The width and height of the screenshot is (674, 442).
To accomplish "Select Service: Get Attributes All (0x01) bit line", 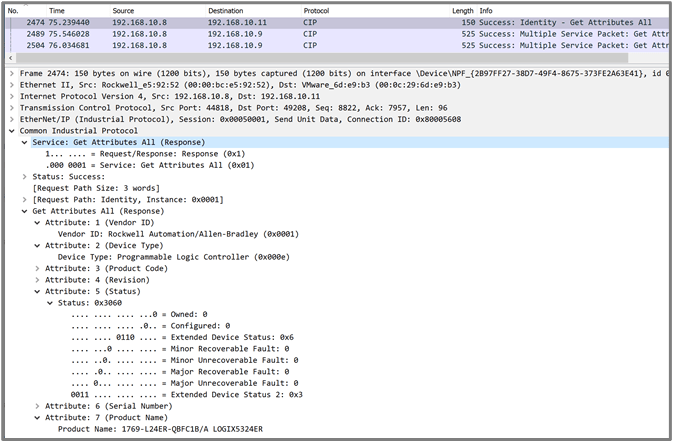I will point(150,165).
